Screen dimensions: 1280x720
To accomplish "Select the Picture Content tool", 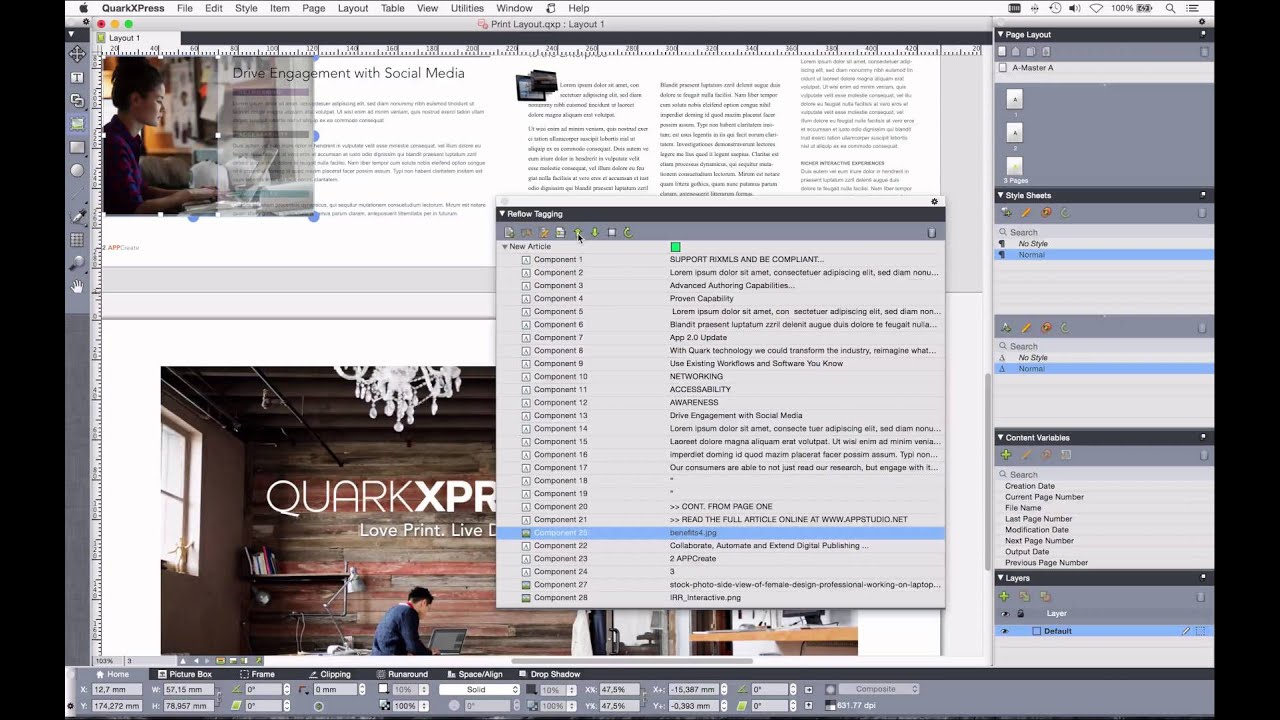I will pyautogui.click(x=77, y=124).
